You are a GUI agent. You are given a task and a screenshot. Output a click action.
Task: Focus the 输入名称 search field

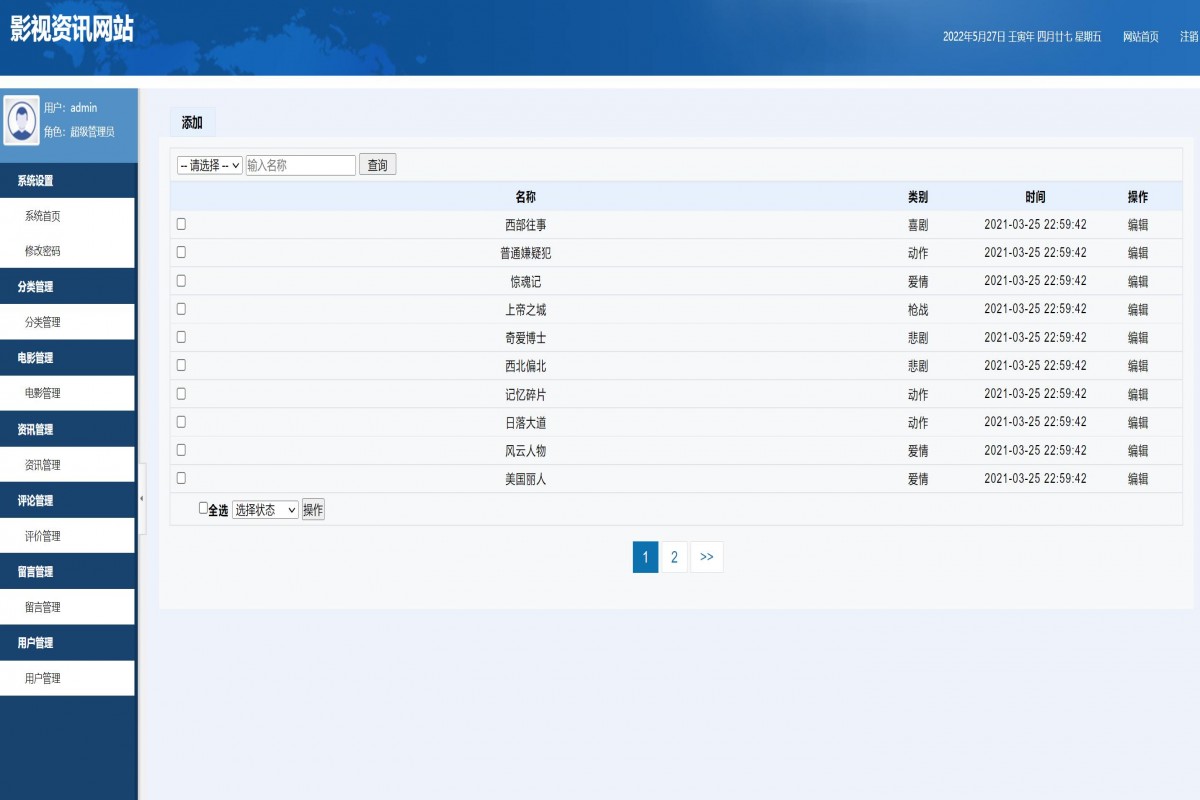pos(300,165)
